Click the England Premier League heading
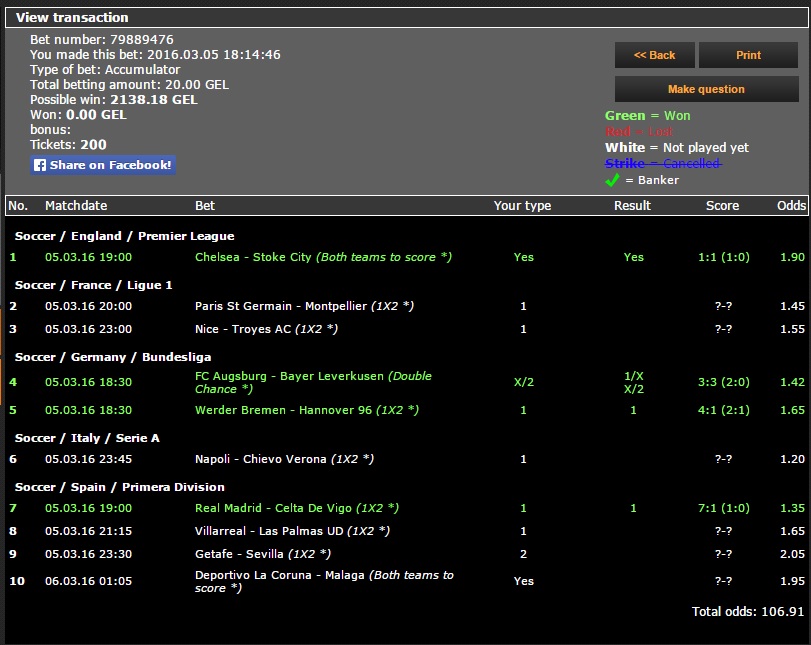 click(125, 236)
